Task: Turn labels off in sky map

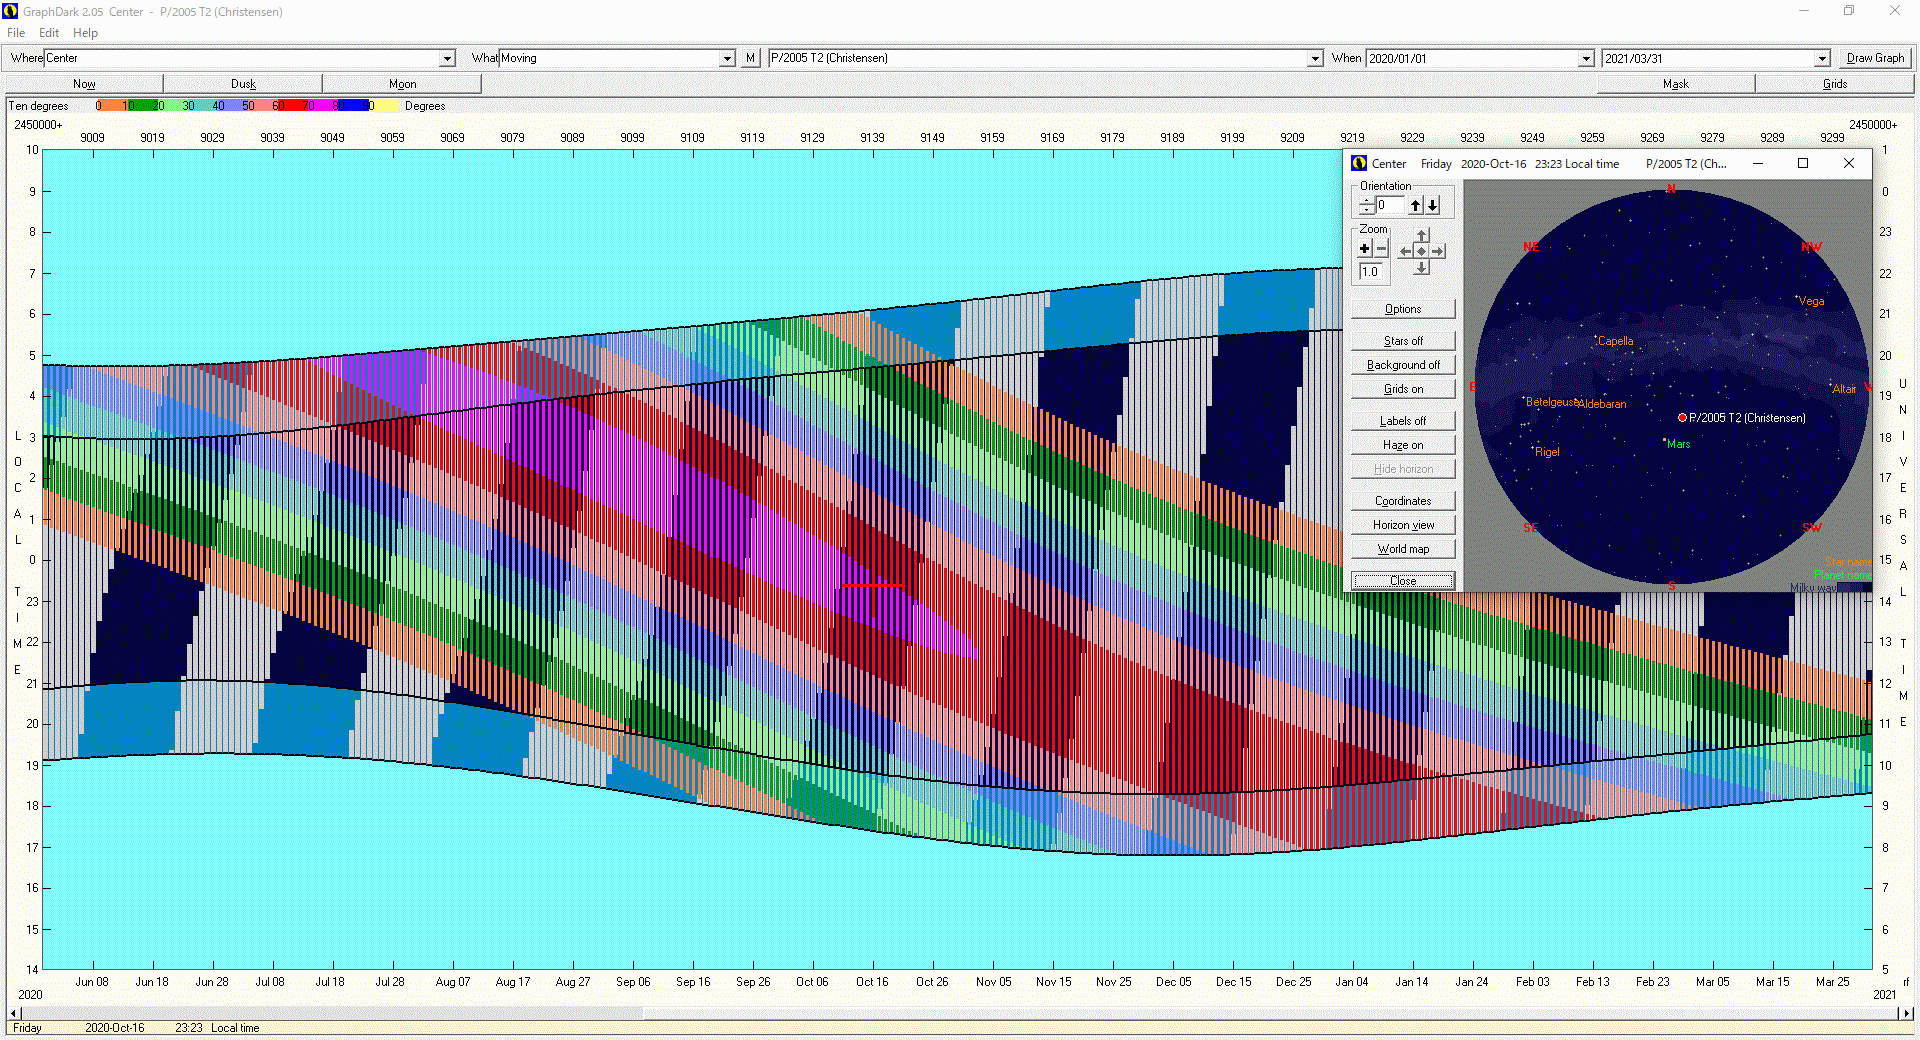Action: click(x=1403, y=421)
